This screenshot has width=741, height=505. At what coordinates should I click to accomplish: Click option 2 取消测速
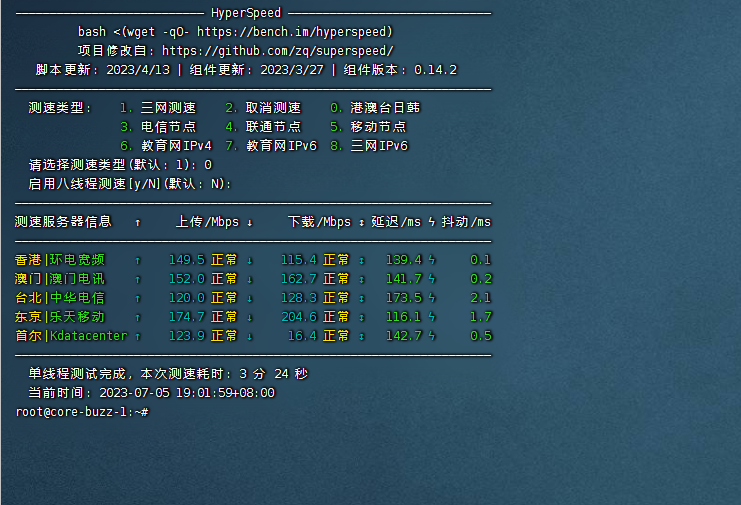tap(263, 108)
